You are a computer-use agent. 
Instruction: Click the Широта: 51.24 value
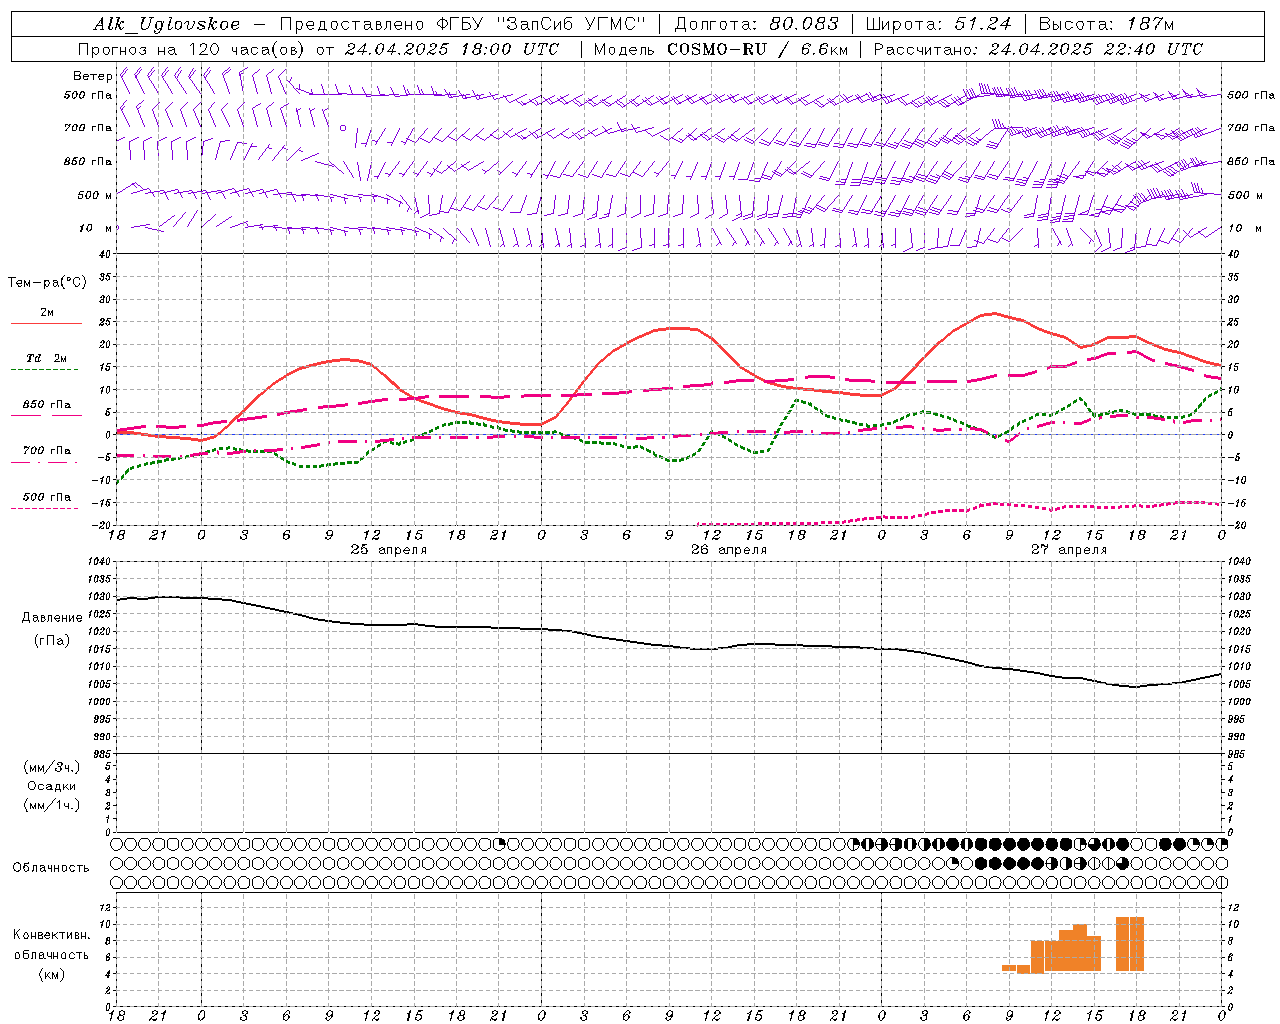click(x=938, y=24)
